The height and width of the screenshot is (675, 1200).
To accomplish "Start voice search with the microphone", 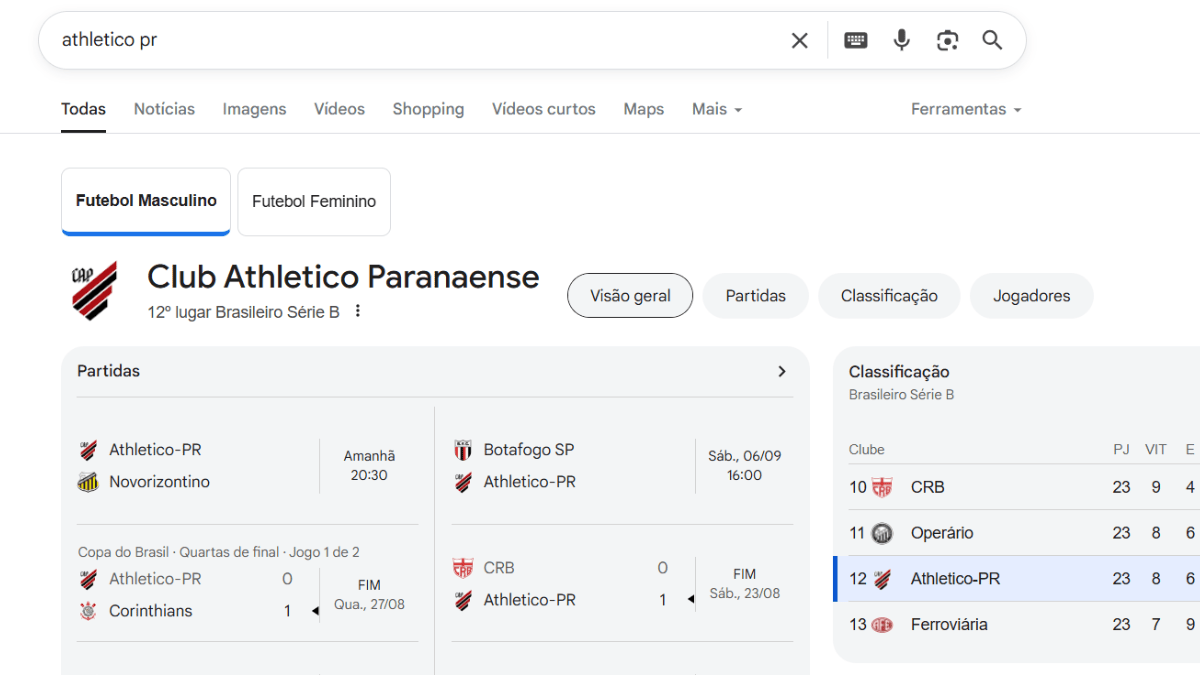I will tap(901, 40).
